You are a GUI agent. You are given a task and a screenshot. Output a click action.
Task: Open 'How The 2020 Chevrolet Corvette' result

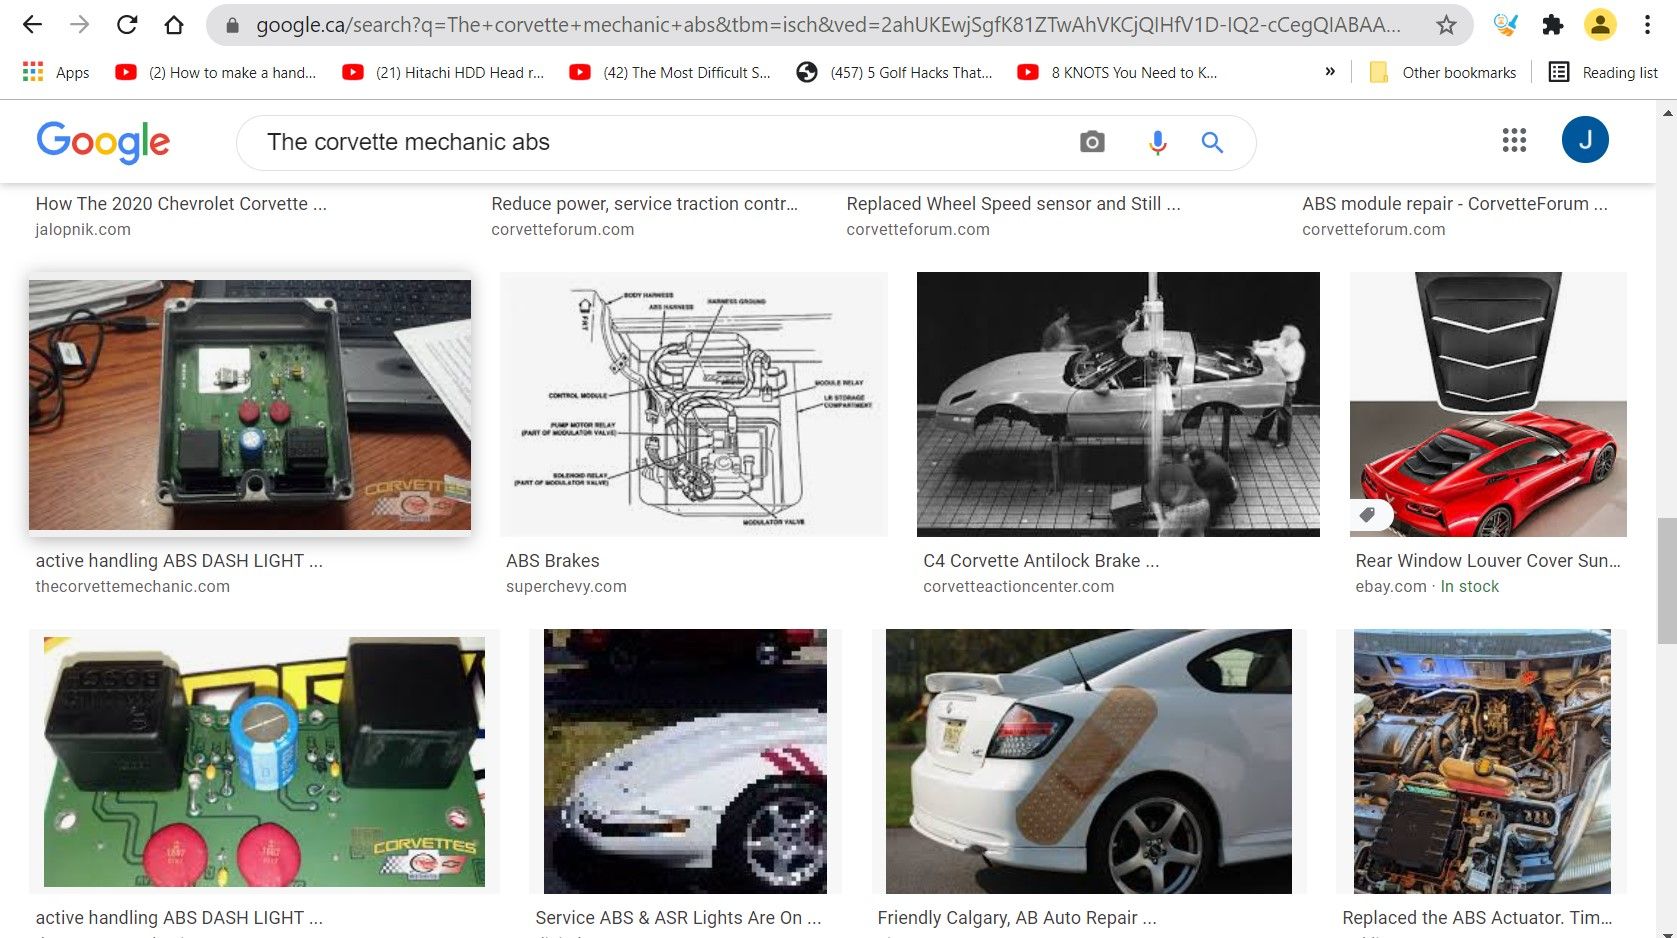181,204
